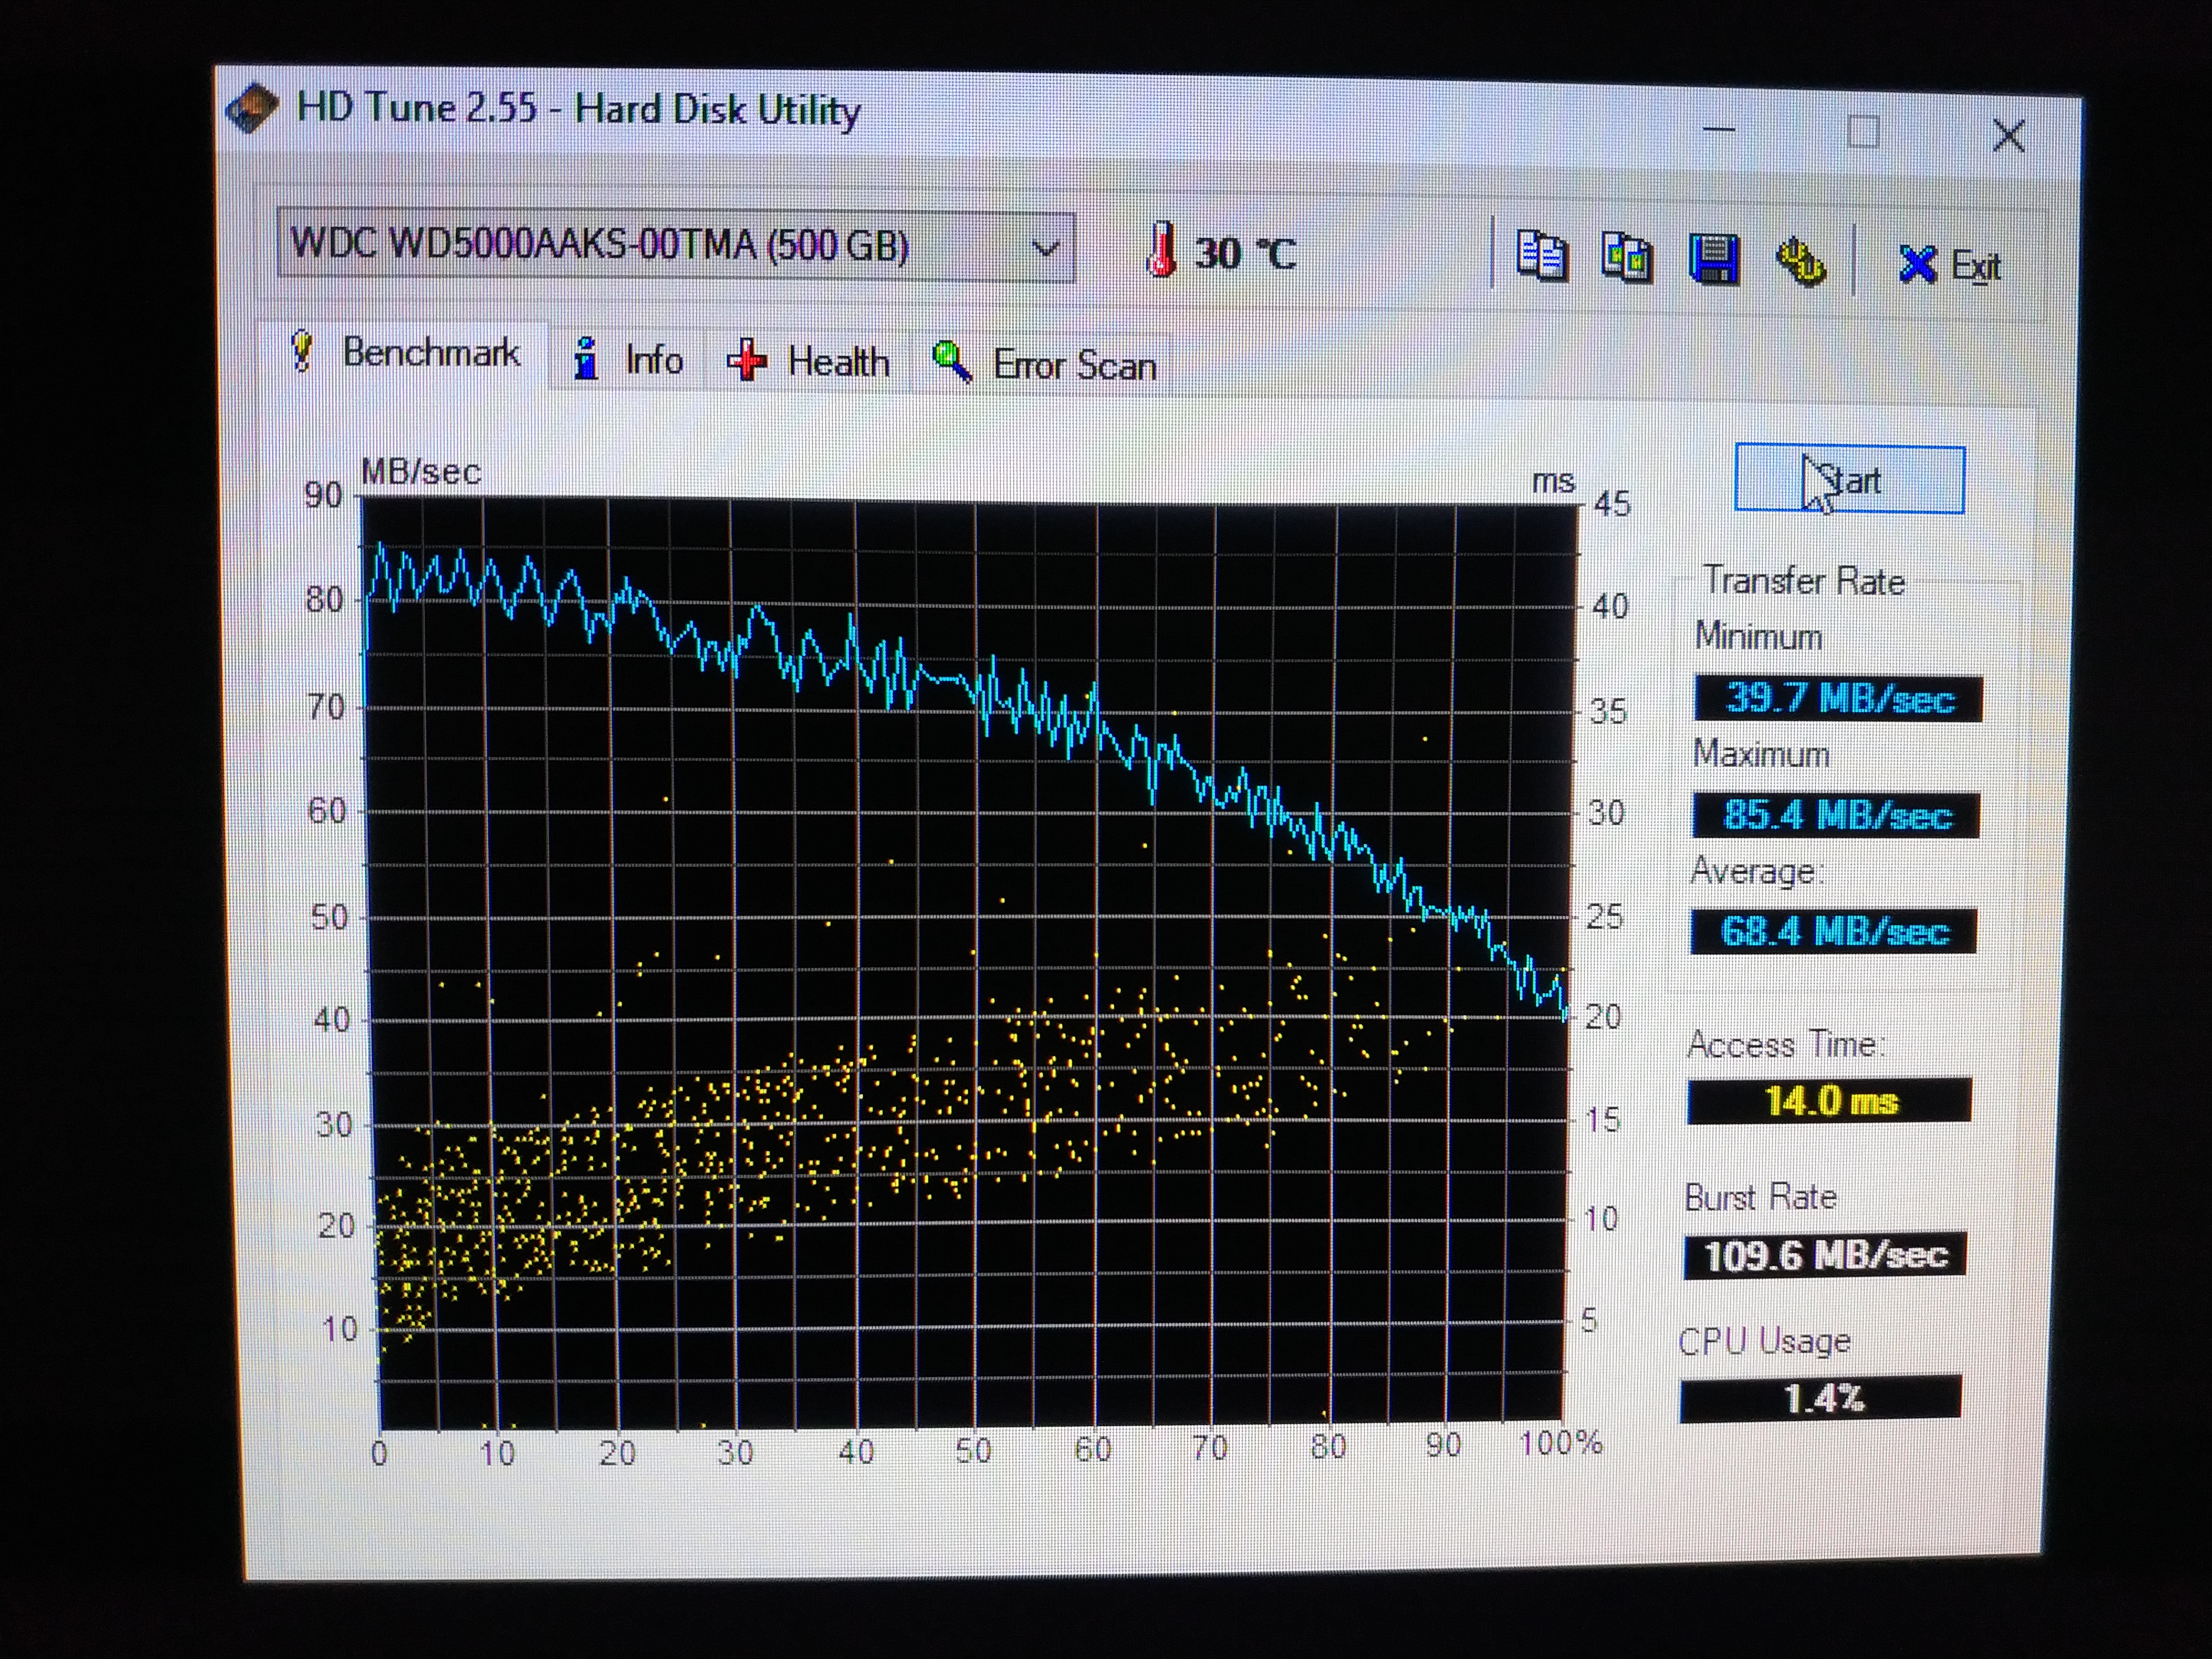Minimize the HD Tune window

click(x=1719, y=130)
